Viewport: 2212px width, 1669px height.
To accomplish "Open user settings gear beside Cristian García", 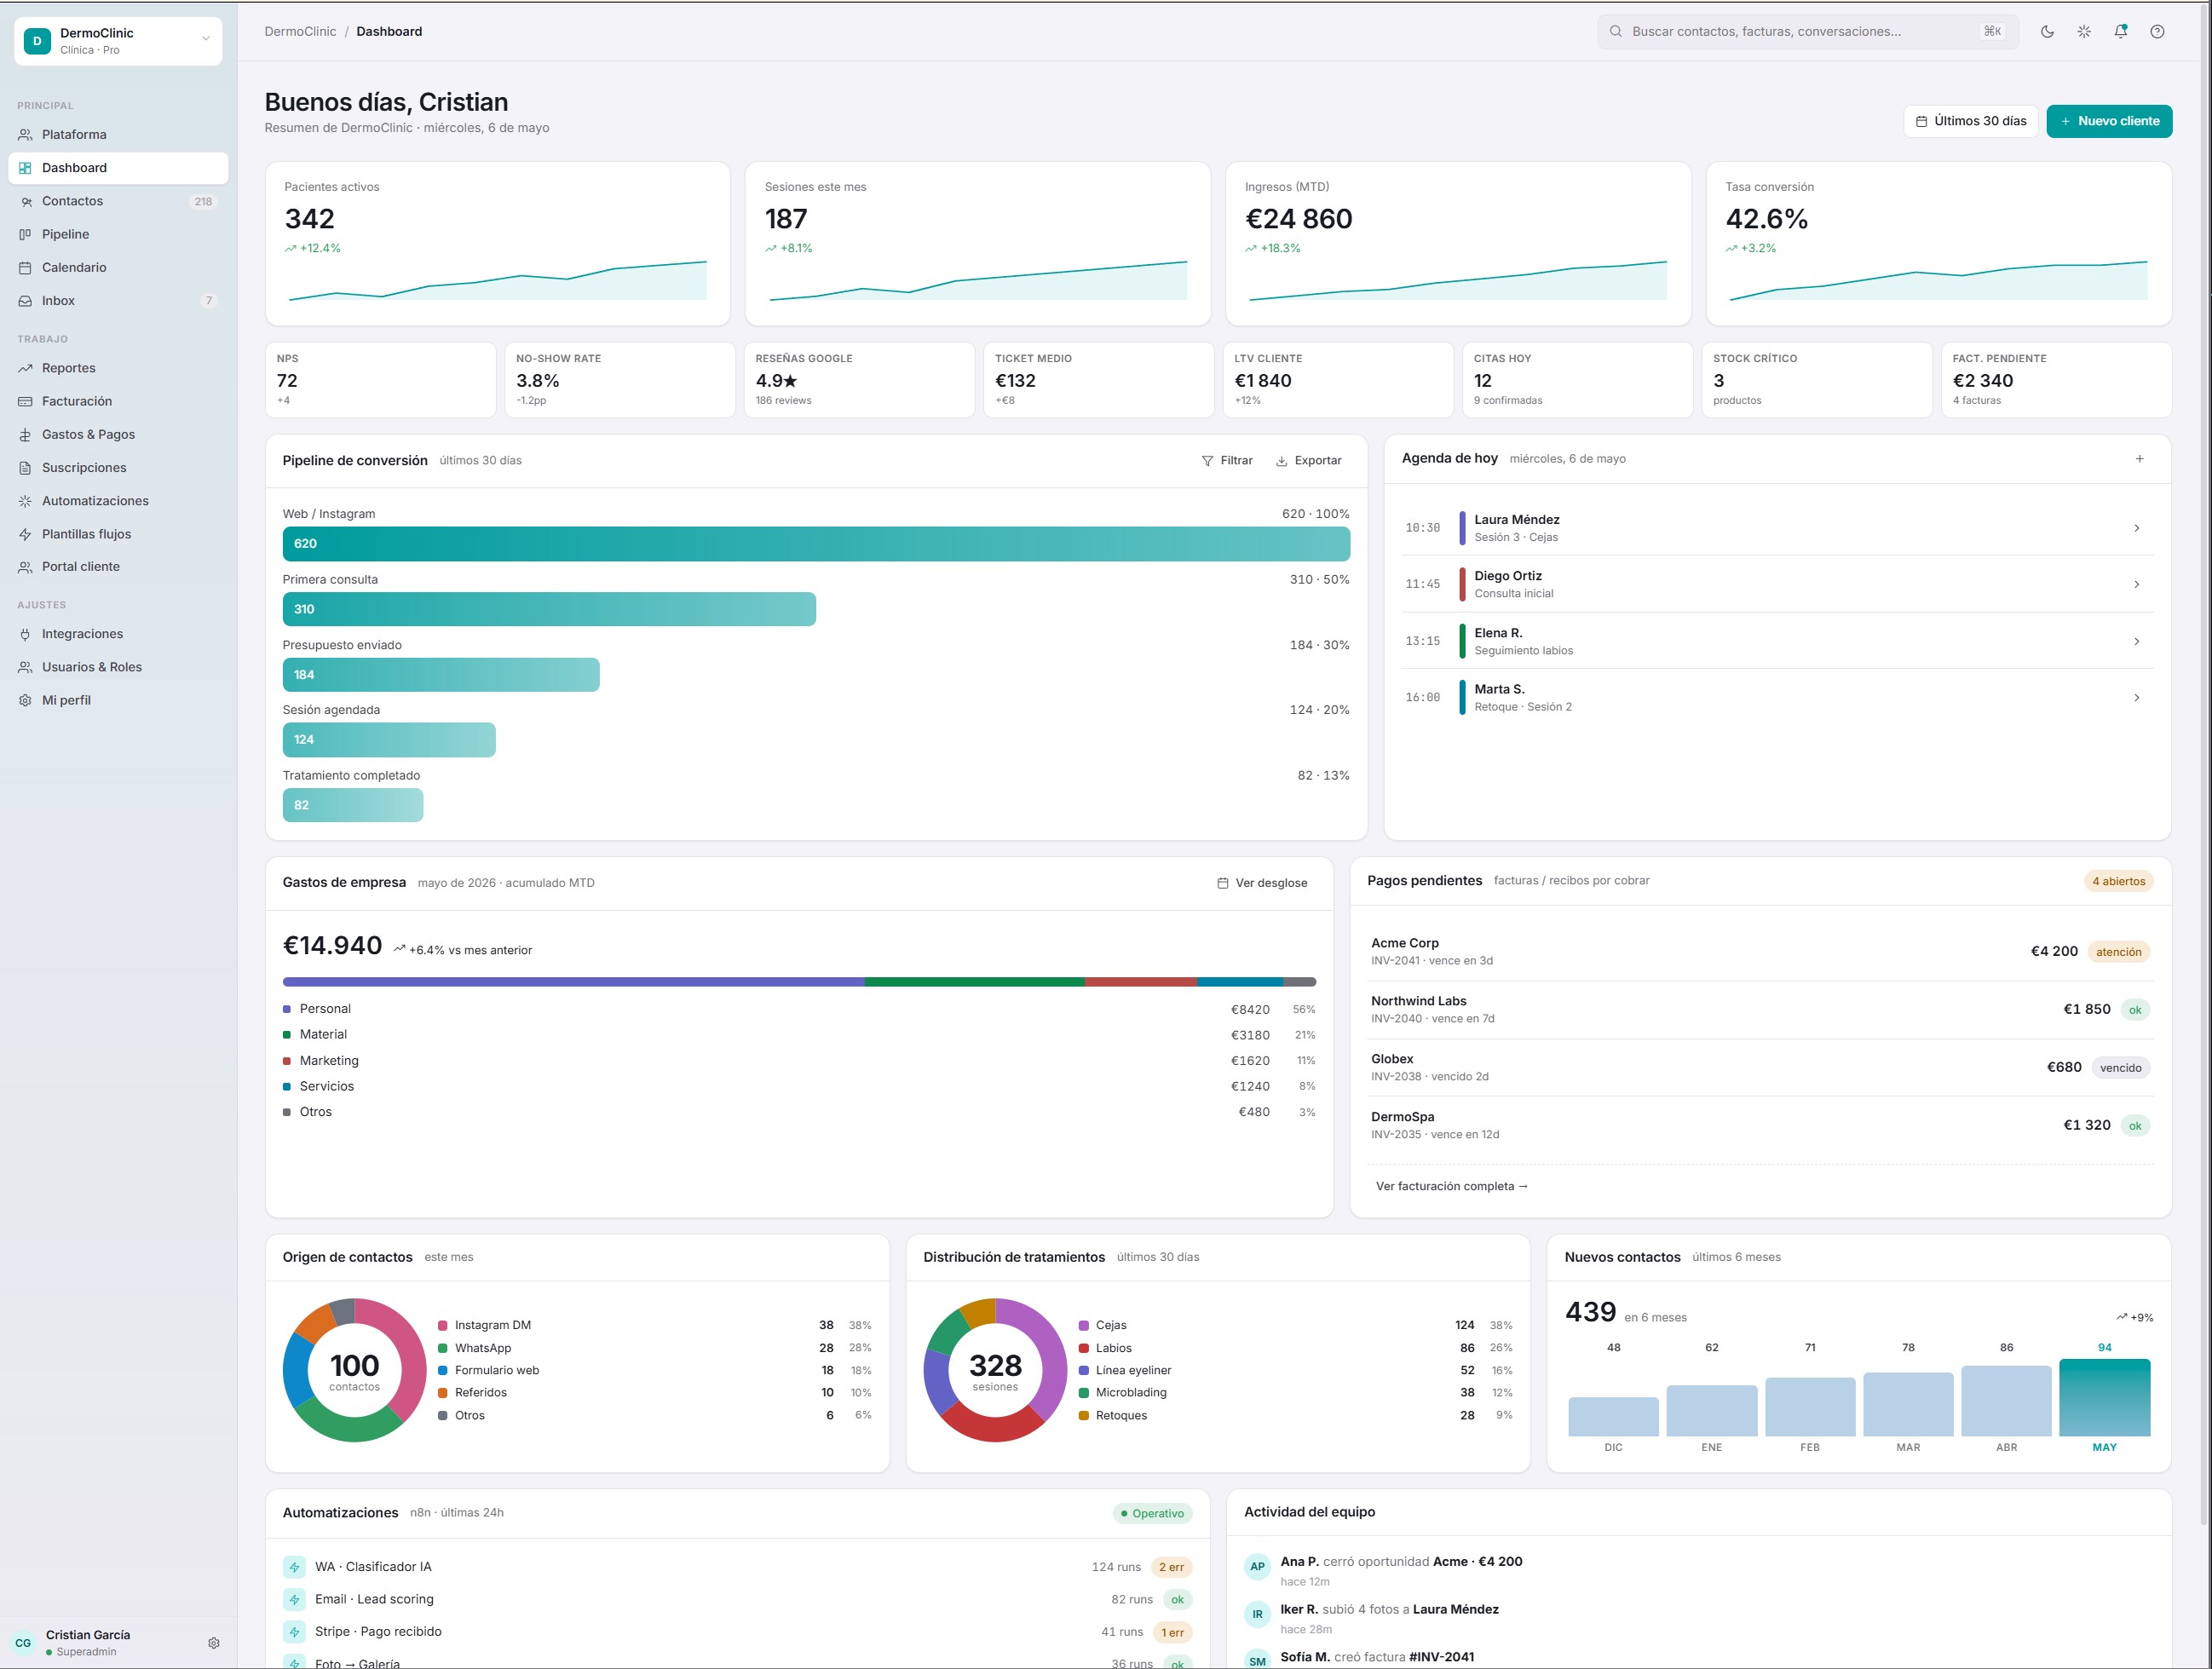I will [213, 1643].
